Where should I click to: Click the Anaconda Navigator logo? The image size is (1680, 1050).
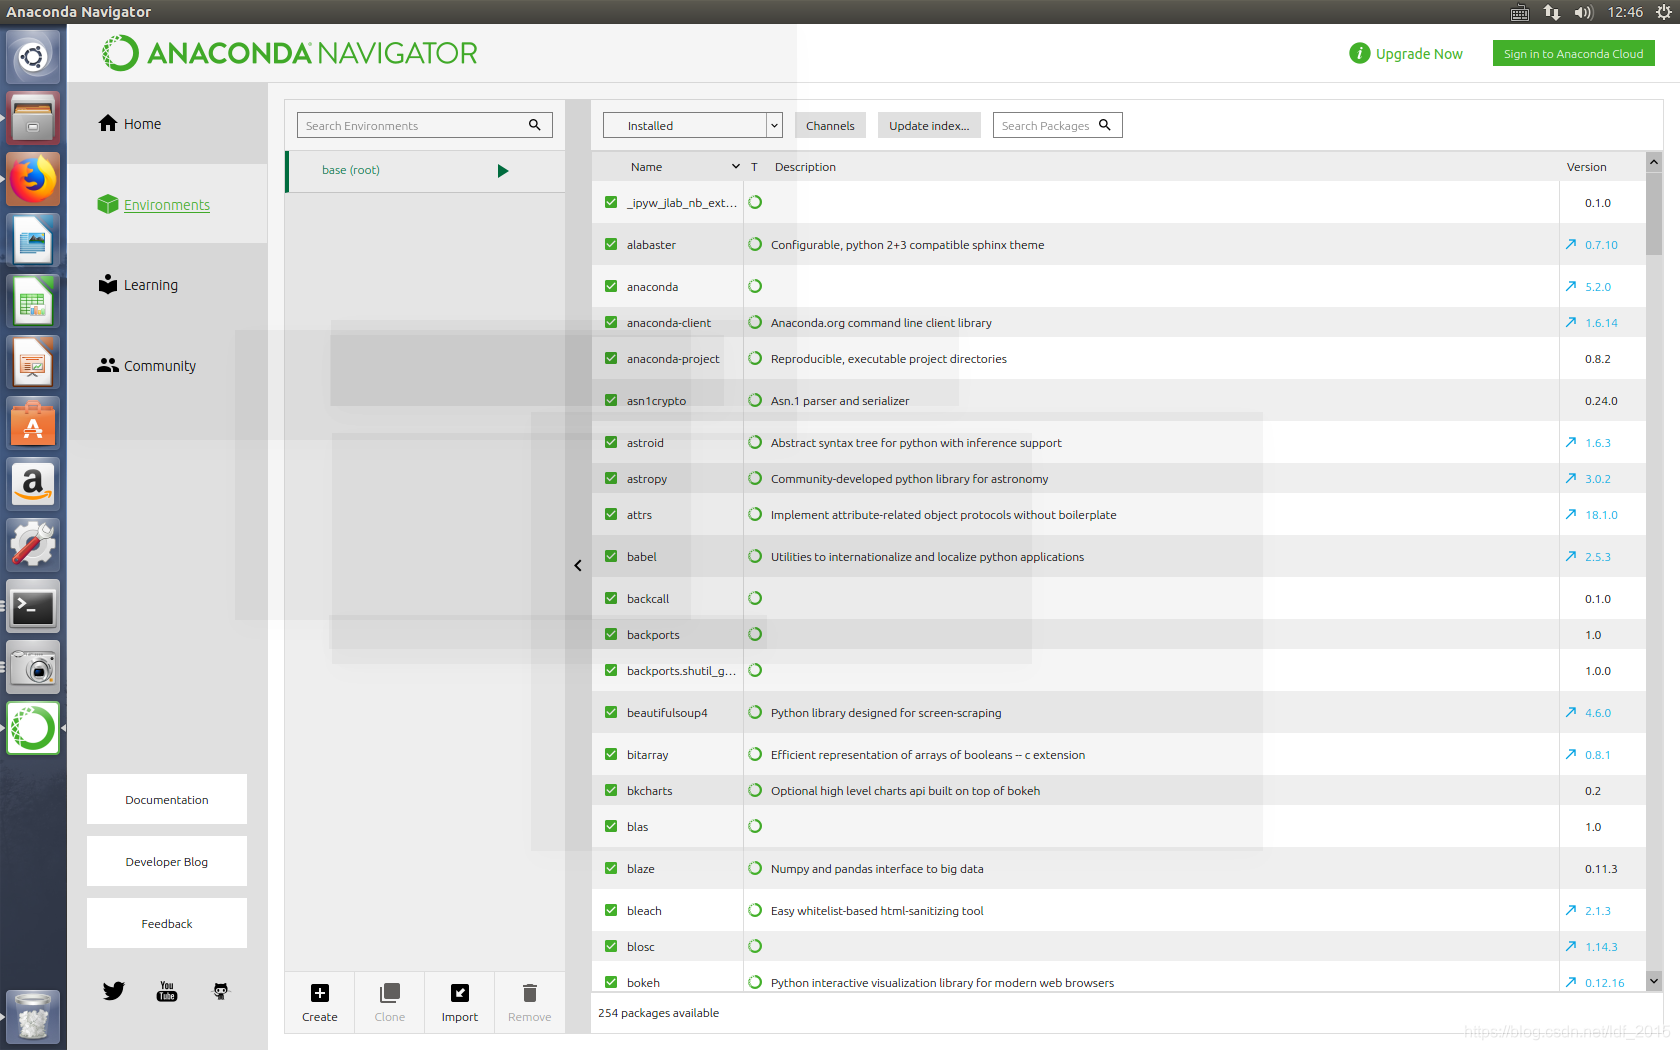[x=290, y=53]
